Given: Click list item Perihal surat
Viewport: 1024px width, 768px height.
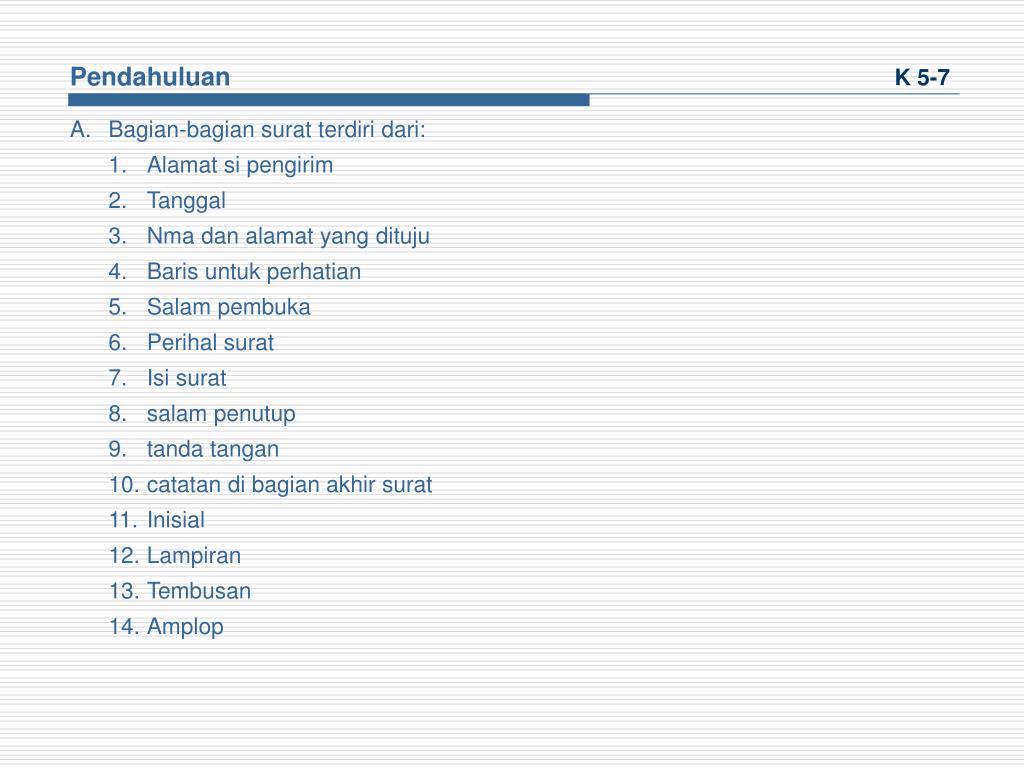Looking at the screenshot, I should pos(210,343).
